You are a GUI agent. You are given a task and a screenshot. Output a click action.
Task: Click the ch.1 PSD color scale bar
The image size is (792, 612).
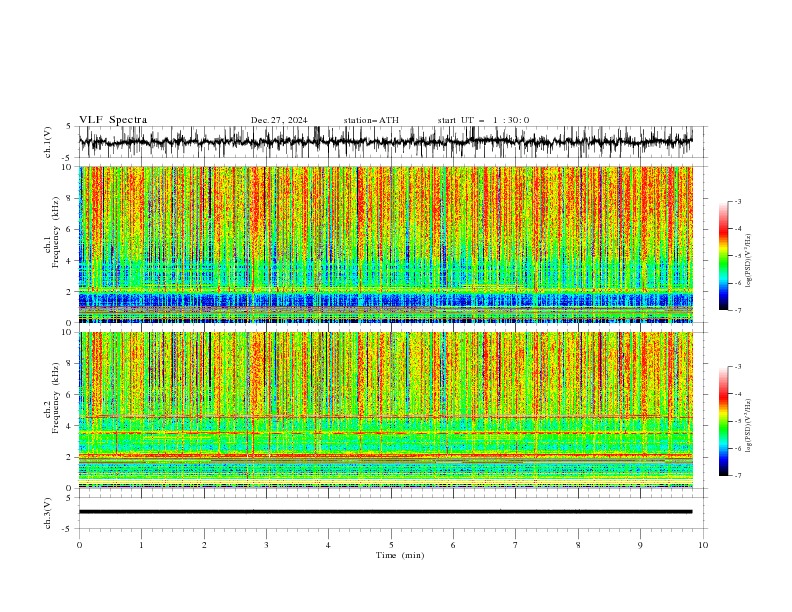pyautogui.click(x=723, y=256)
